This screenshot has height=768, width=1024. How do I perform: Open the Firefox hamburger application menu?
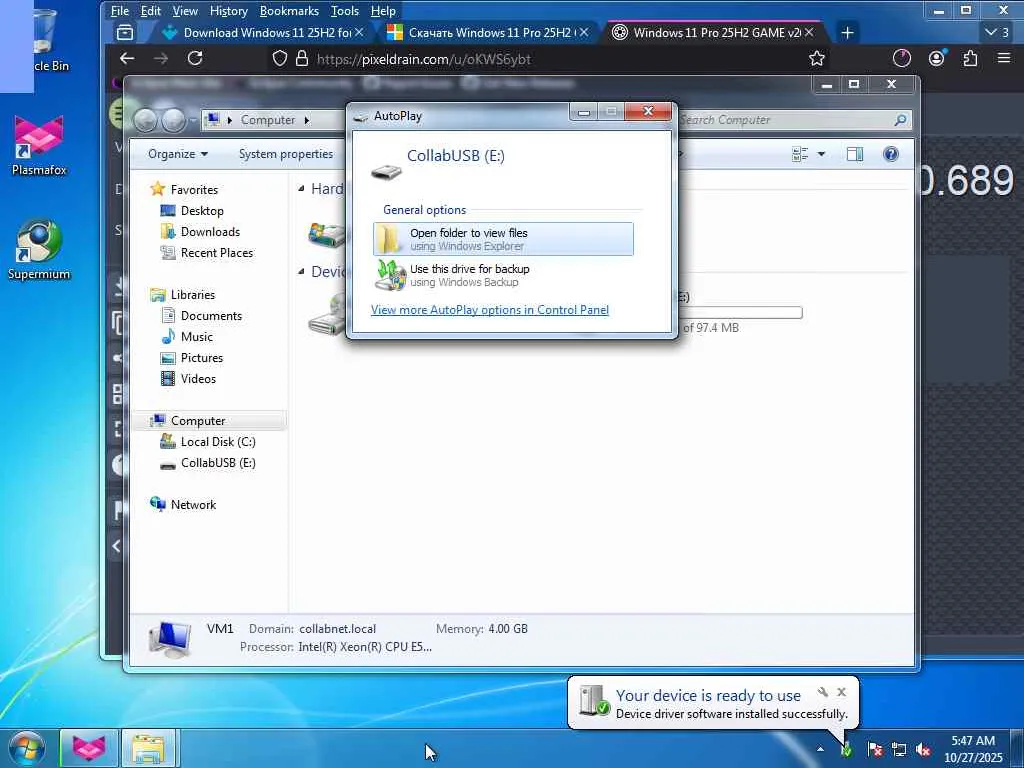click(x=1004, y=59)
